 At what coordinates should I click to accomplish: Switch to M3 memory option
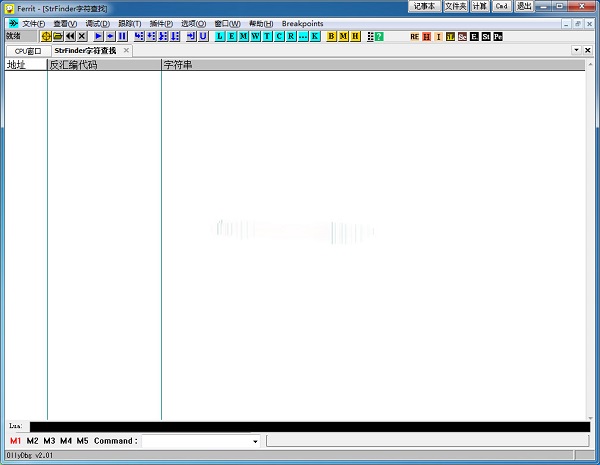click(x=49, y=441)
